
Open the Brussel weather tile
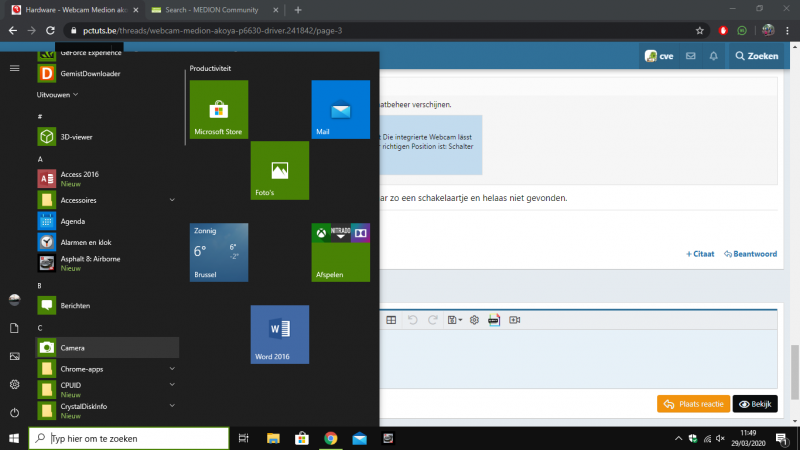[x=219, y=253]
